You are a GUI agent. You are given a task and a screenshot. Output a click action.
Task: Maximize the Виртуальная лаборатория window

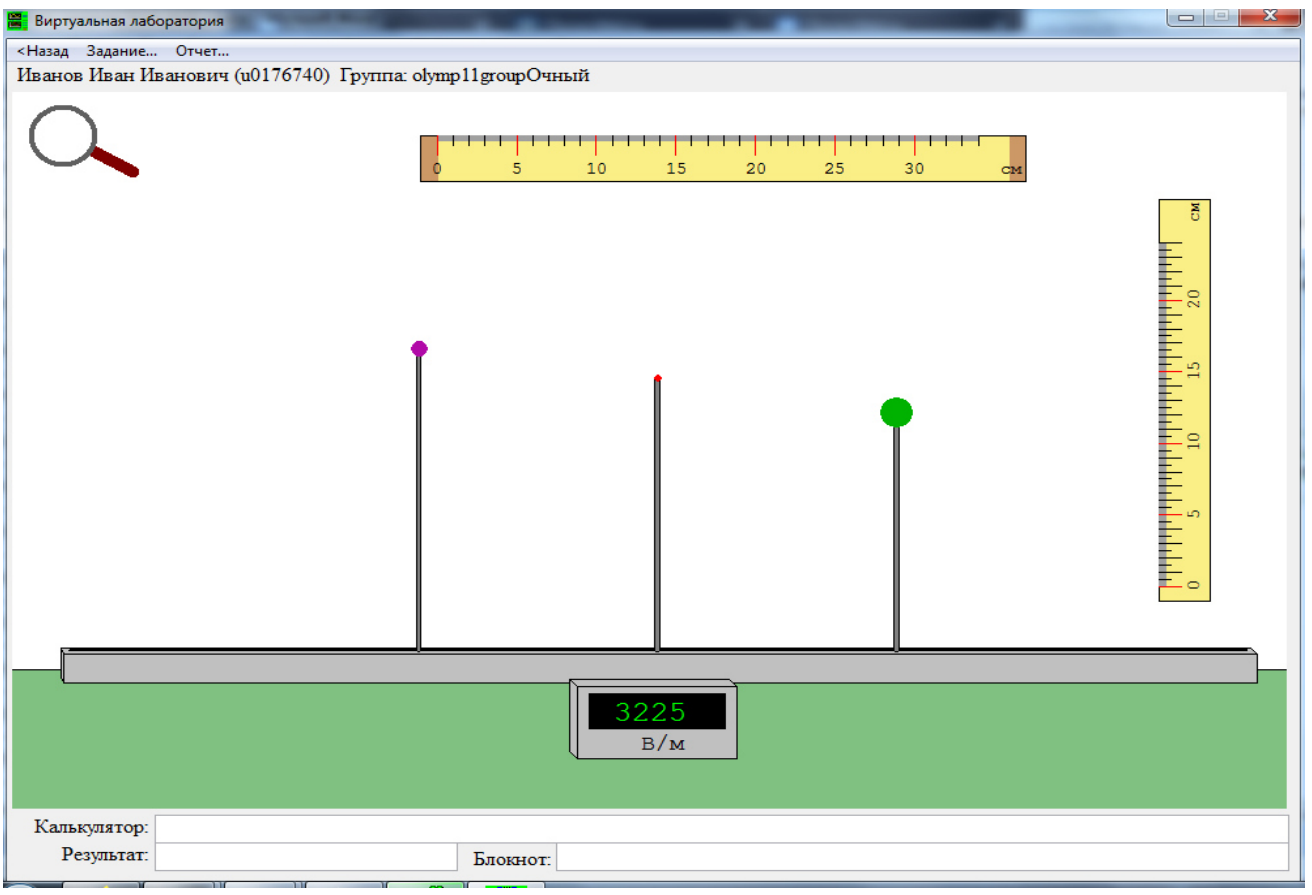point(1221,16)
